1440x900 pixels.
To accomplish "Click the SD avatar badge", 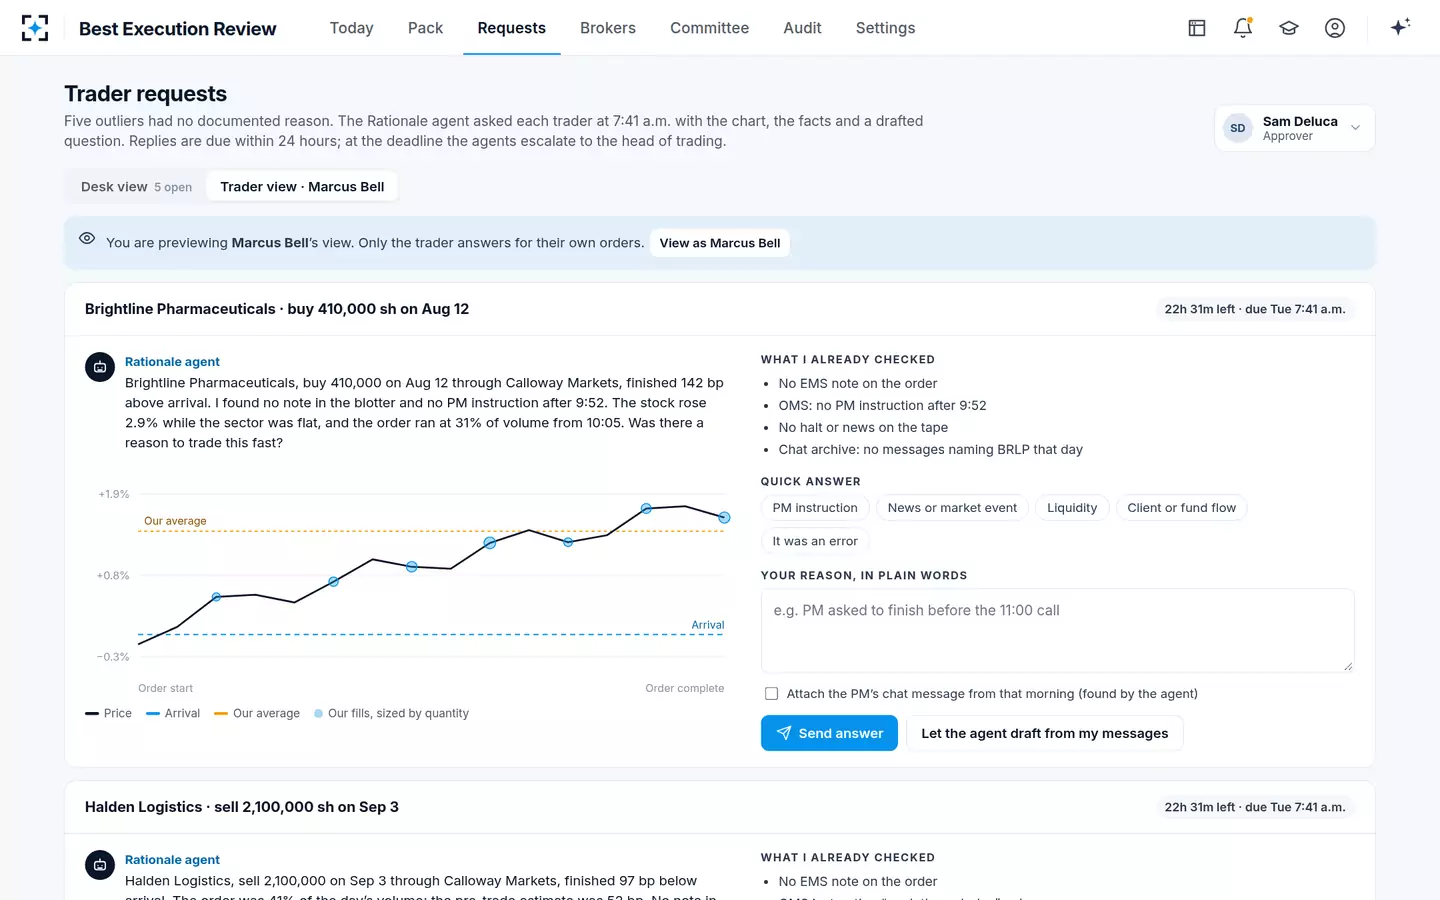I will (1238, 128).
